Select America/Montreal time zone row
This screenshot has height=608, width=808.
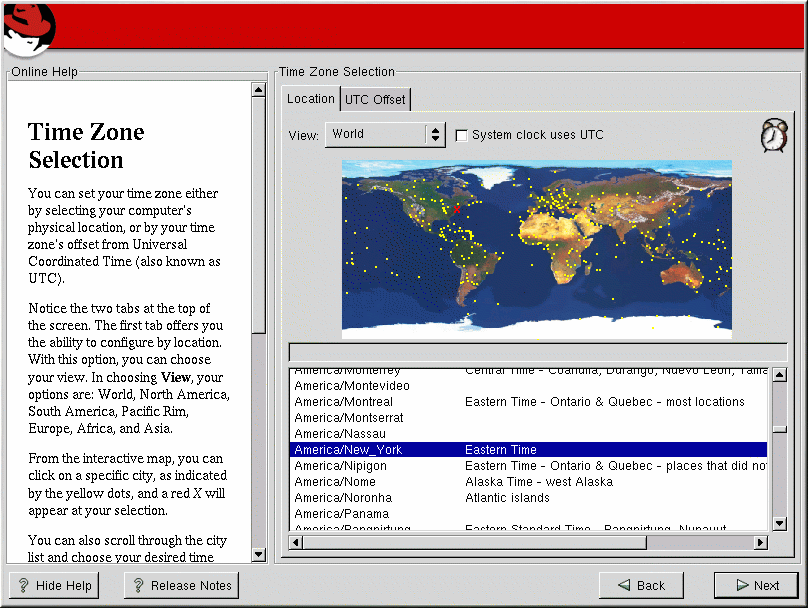(528, 401)
